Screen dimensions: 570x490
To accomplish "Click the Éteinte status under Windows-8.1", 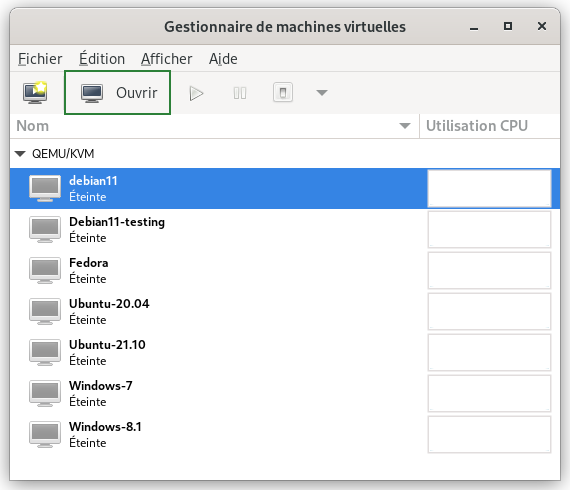I will 88,442.
